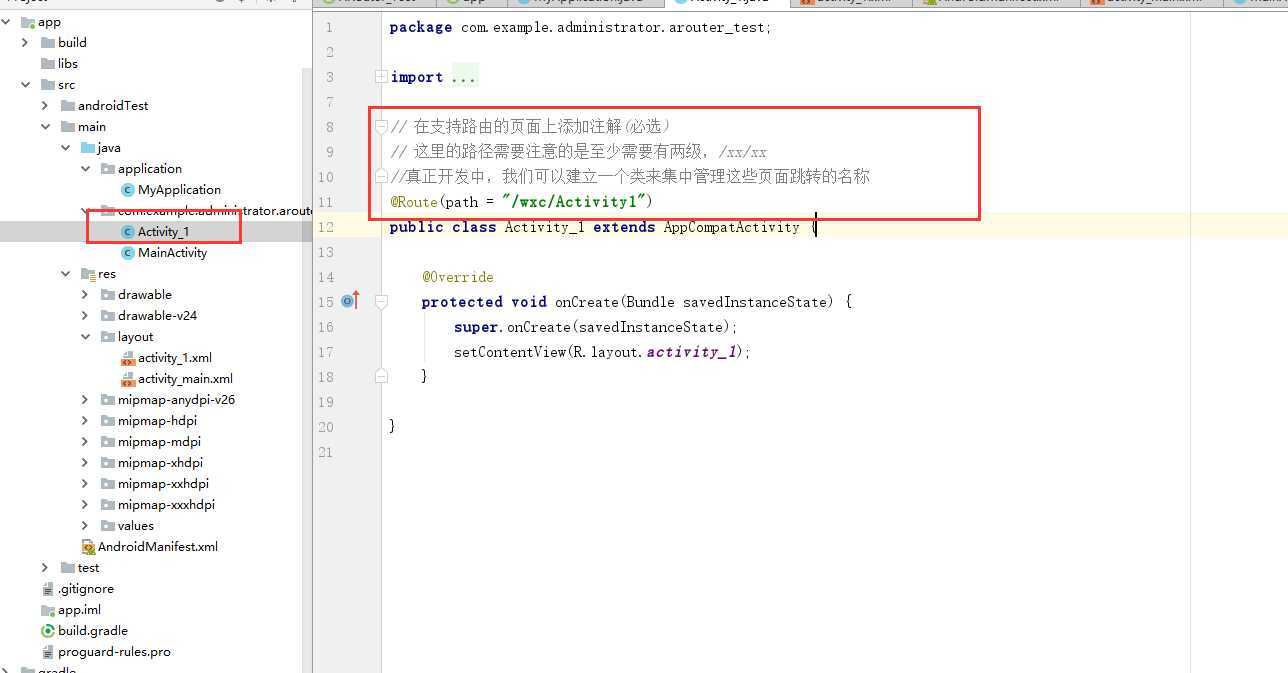The image size is (1288, 673).
Task: Expand the drawable folder arrow
Action: (85, 295)
